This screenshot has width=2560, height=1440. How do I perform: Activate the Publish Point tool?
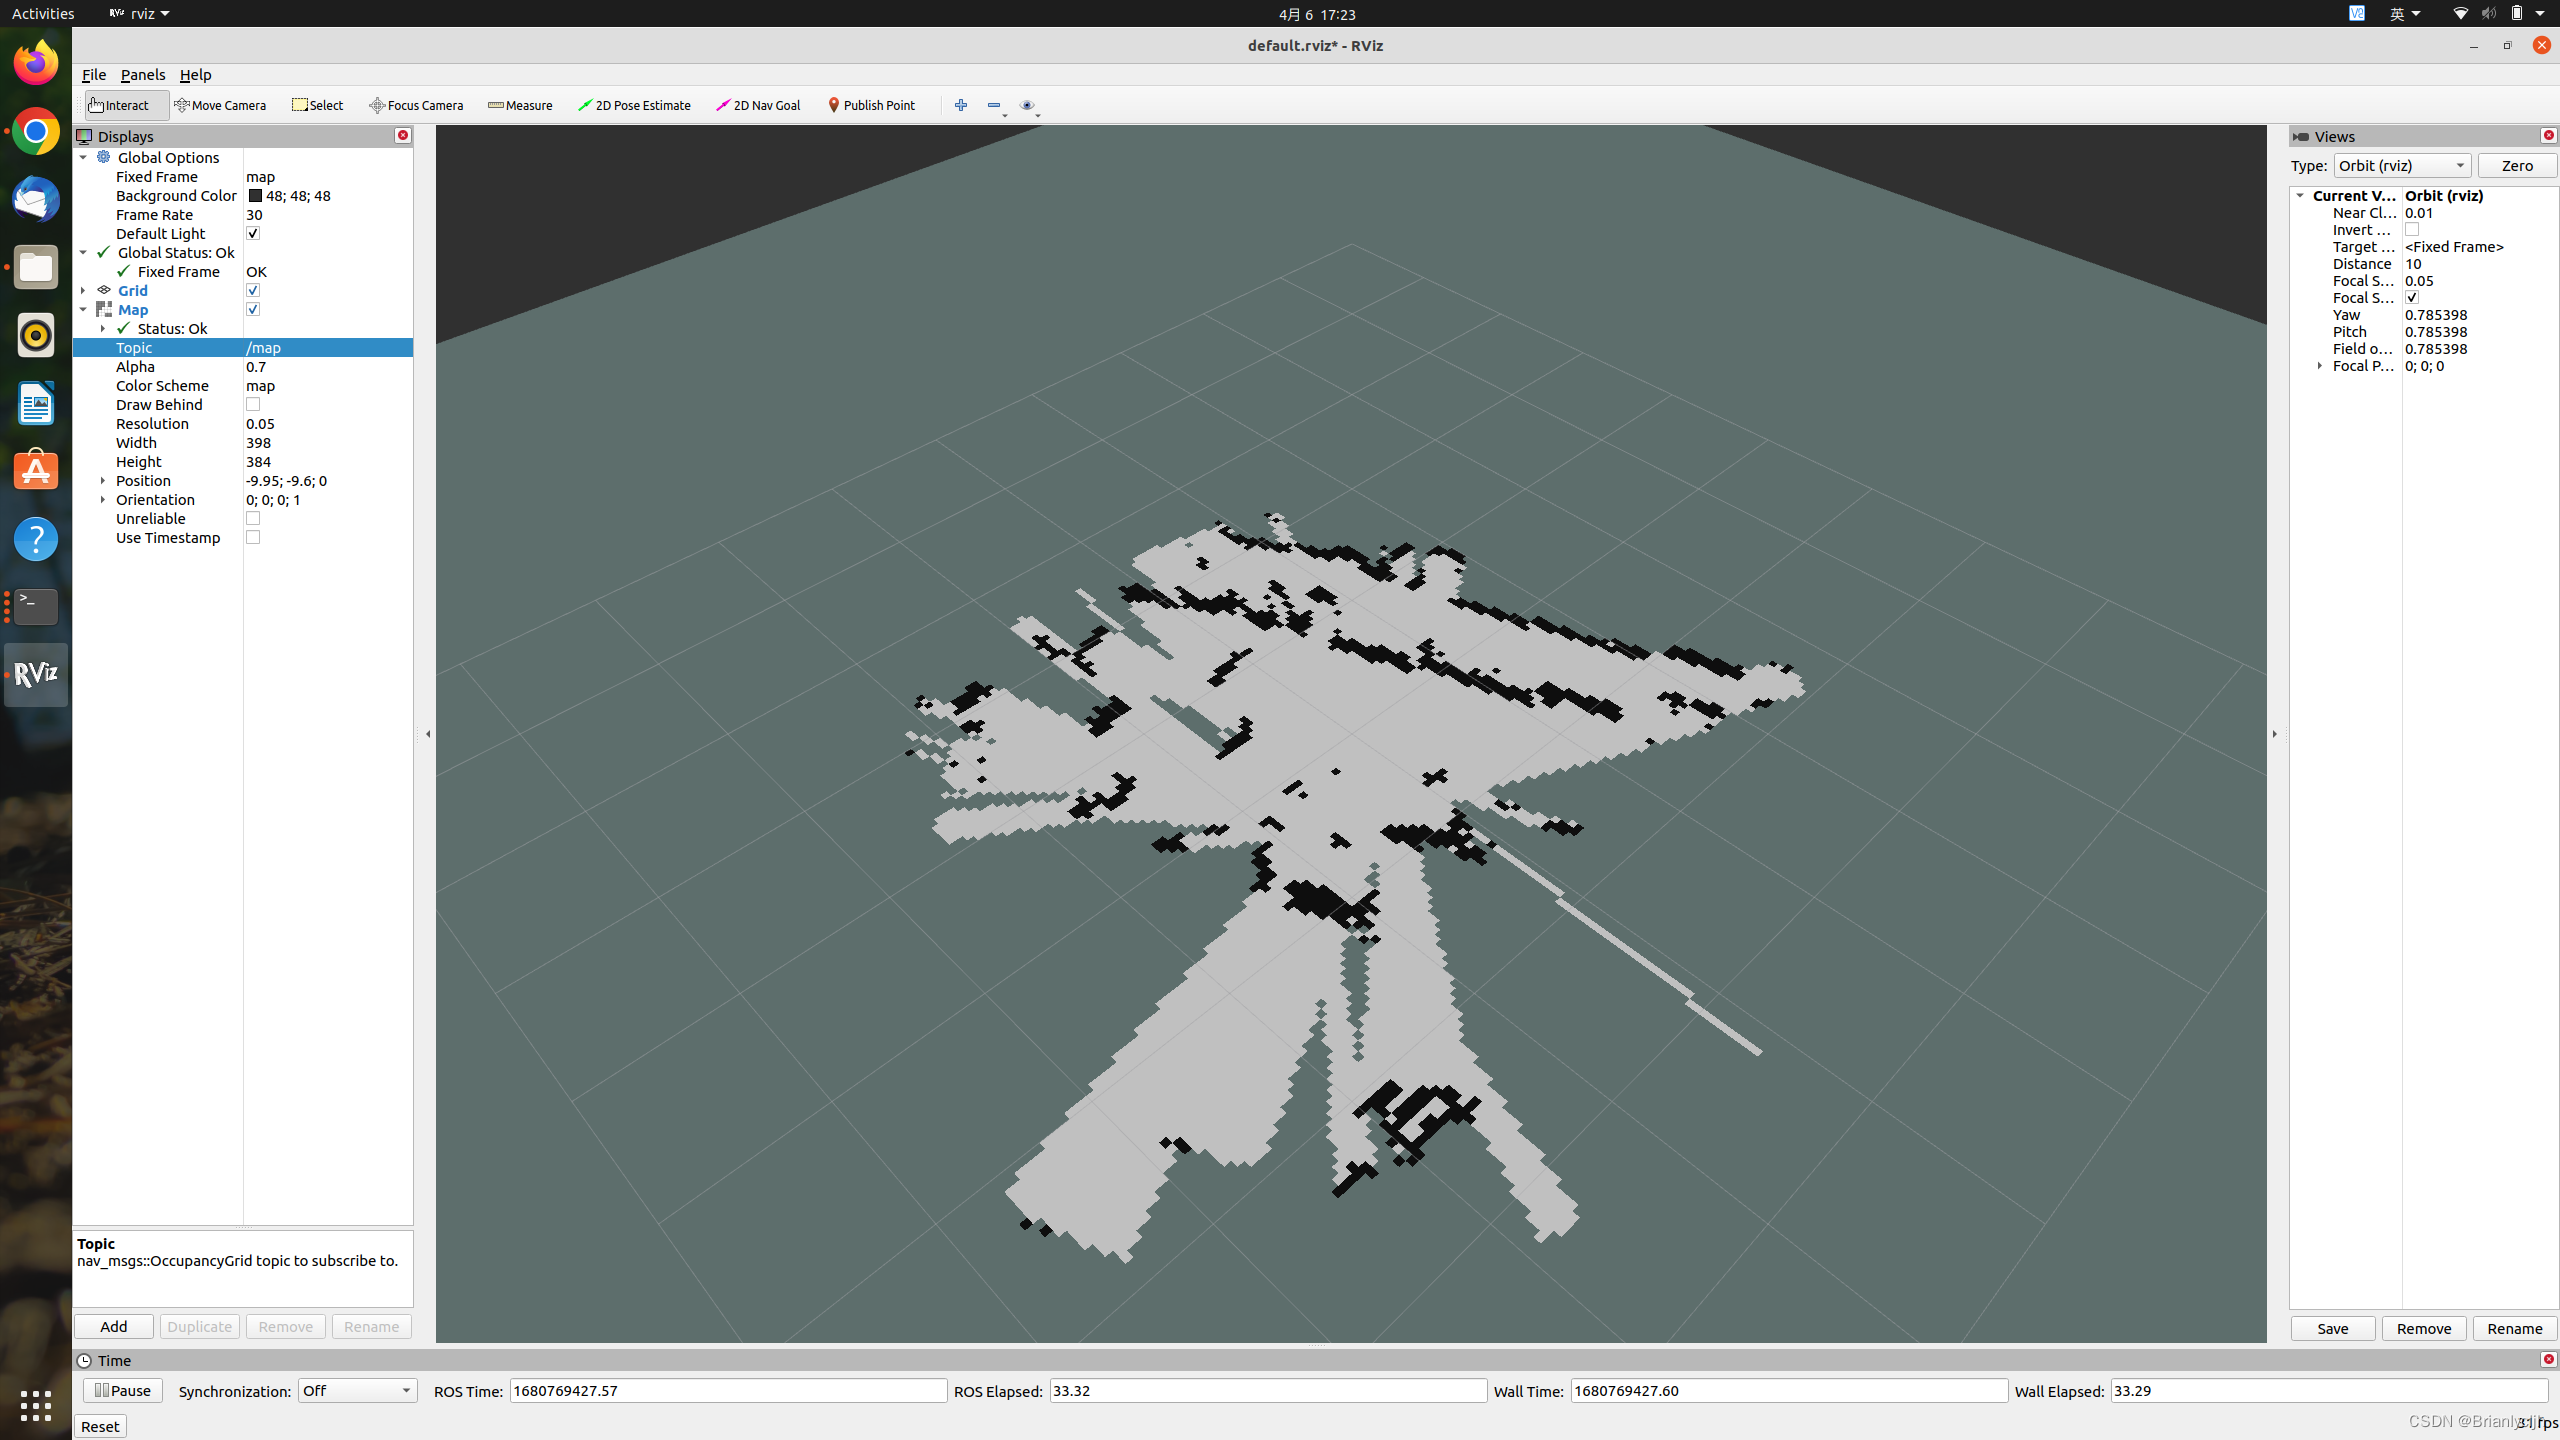(x=871, y=105)
